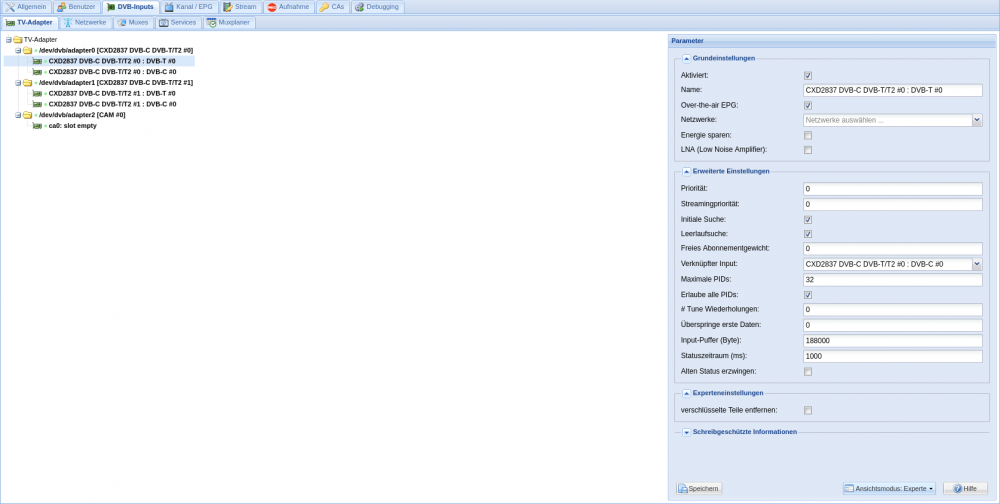
Task: Show the Services sub-tab
Action: 178,22
